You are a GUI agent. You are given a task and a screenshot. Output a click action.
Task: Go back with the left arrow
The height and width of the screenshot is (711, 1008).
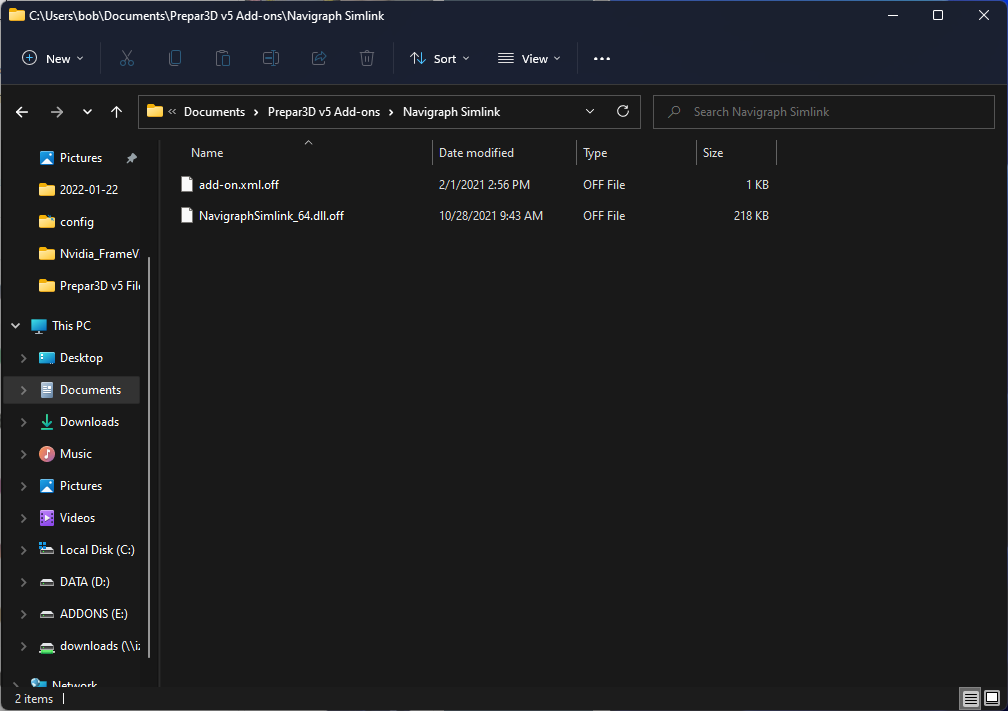22,112
